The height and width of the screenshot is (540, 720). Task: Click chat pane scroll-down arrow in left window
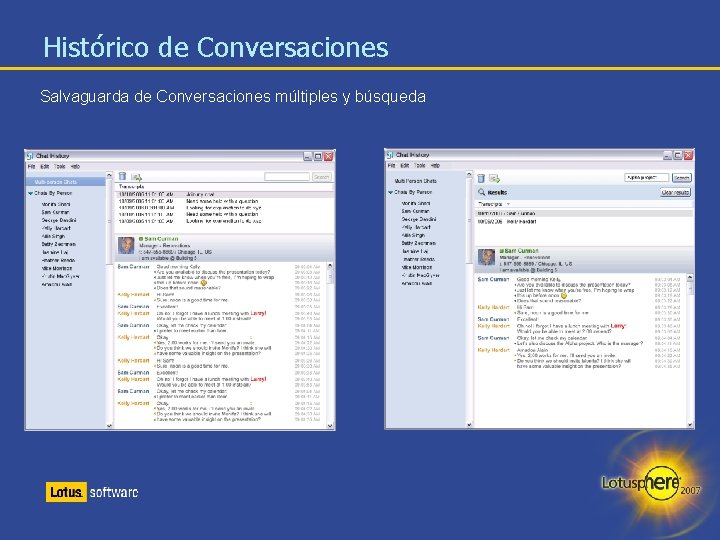coord(330,426)
